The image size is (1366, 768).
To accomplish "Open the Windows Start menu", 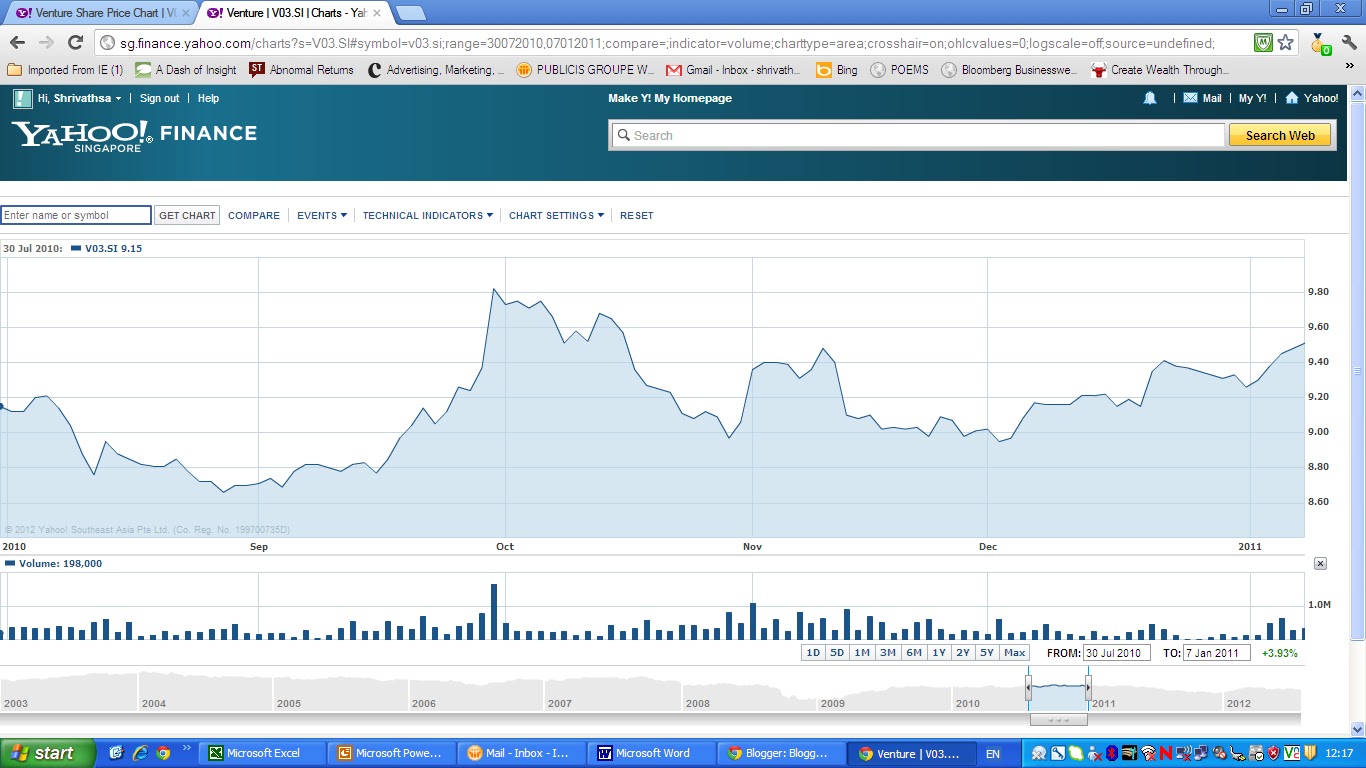I will tap(47, 753).
